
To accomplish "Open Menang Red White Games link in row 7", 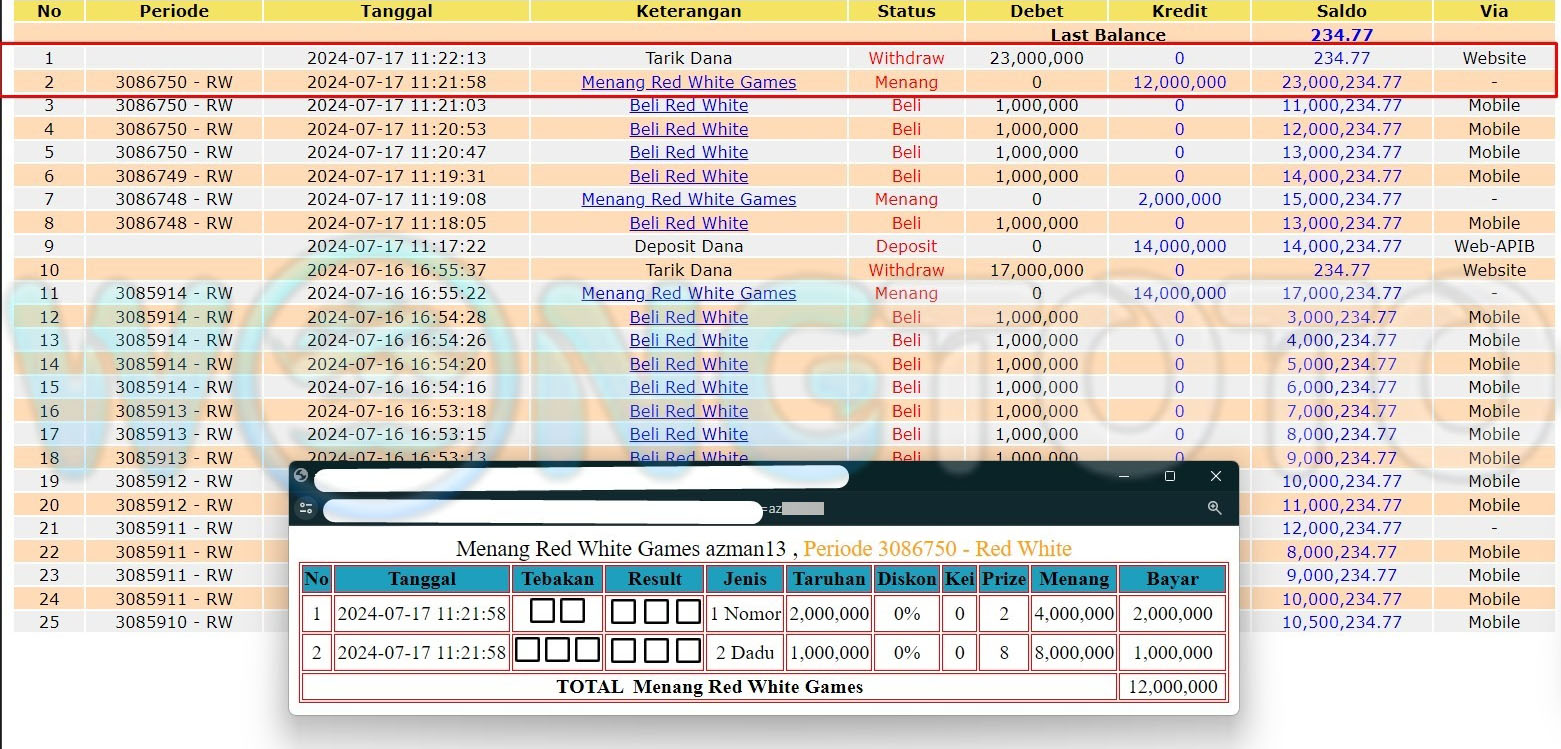I will pos(688,199).
